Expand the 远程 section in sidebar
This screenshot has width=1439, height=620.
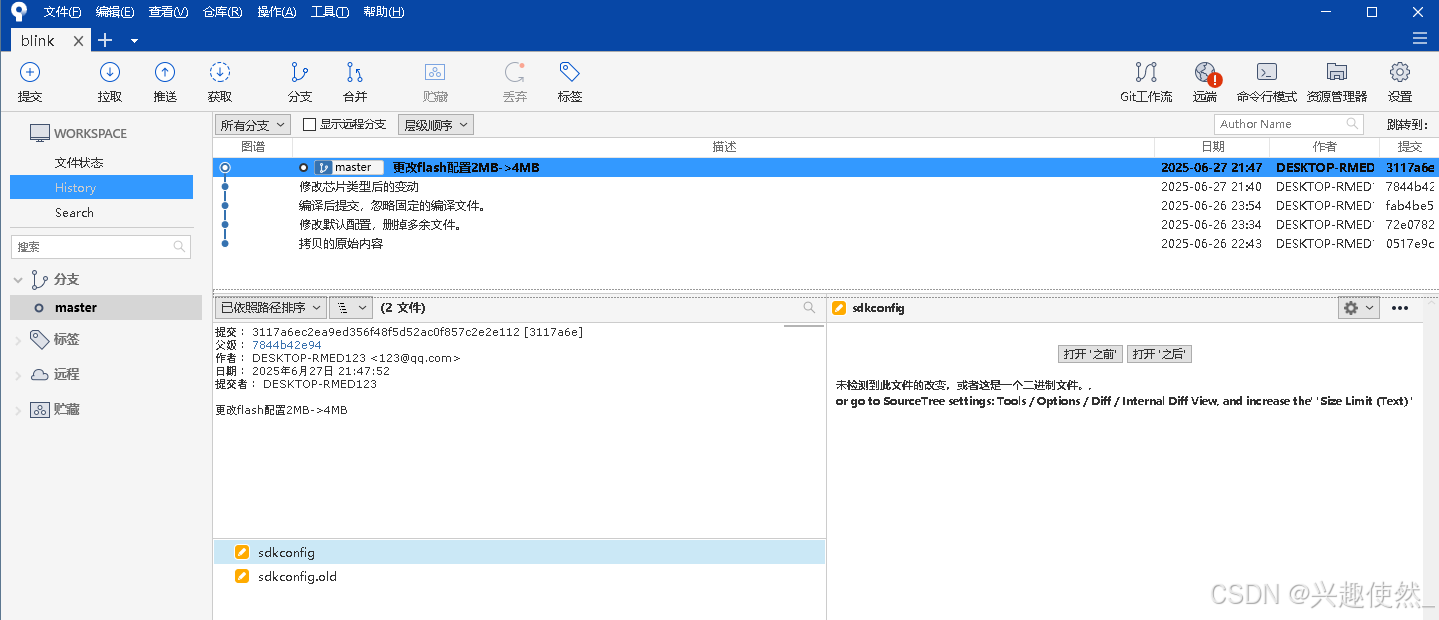(17, 375)
